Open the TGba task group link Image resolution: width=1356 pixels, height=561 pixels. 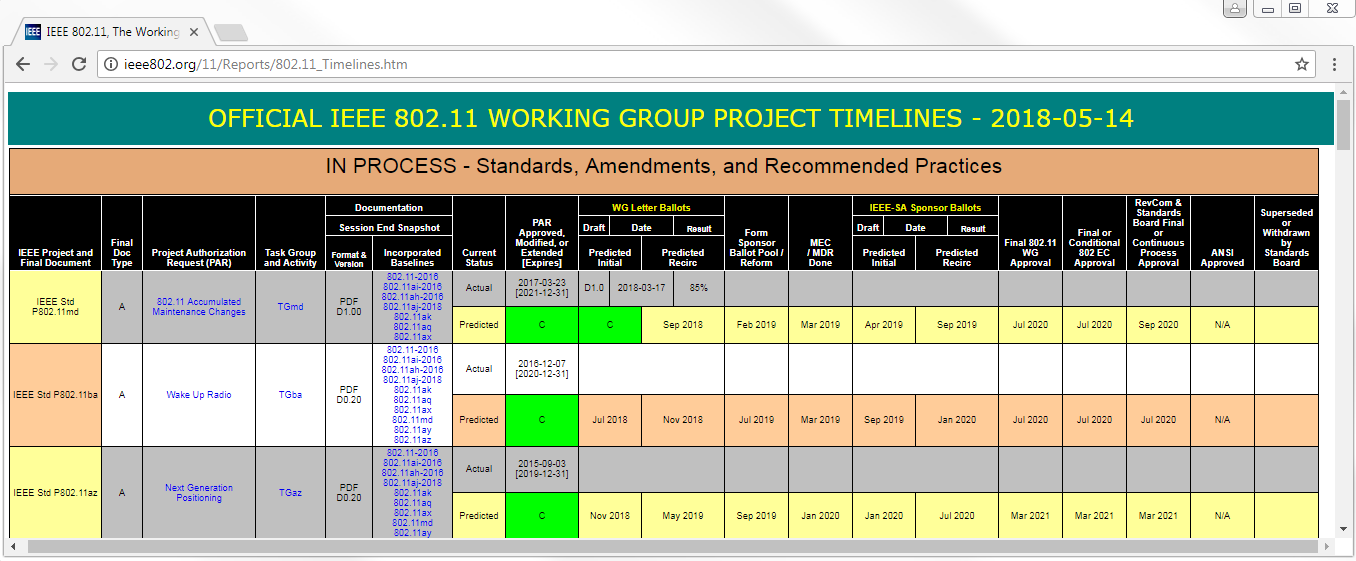290,395
